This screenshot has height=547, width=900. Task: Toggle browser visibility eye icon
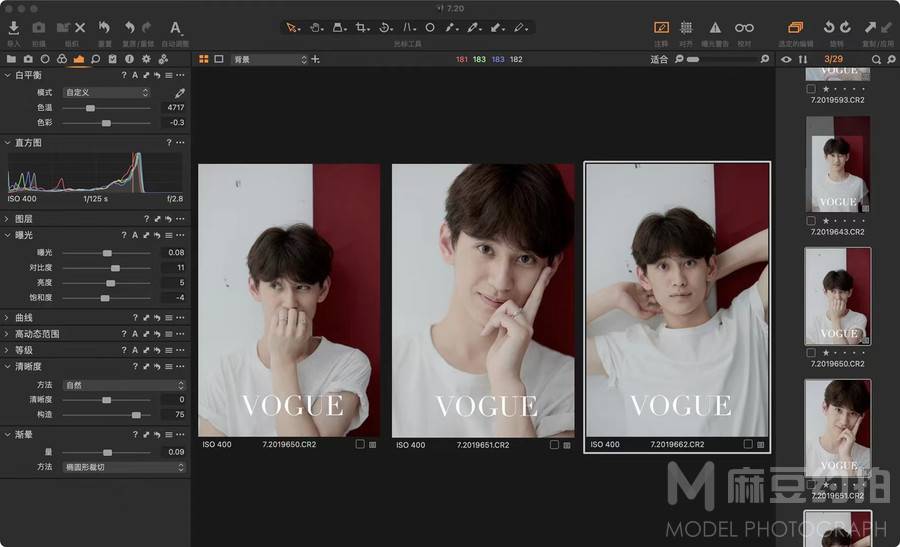point(786,59)
